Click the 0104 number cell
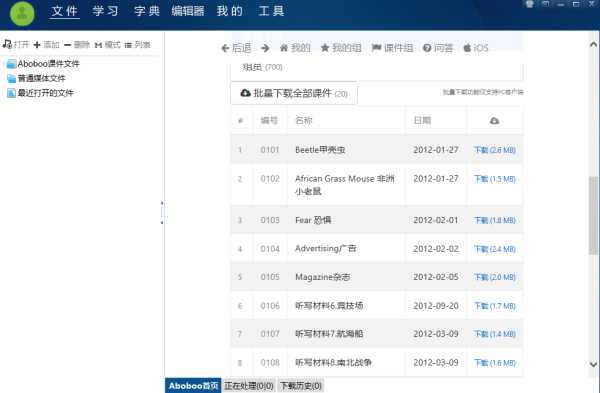 point(270,249)
